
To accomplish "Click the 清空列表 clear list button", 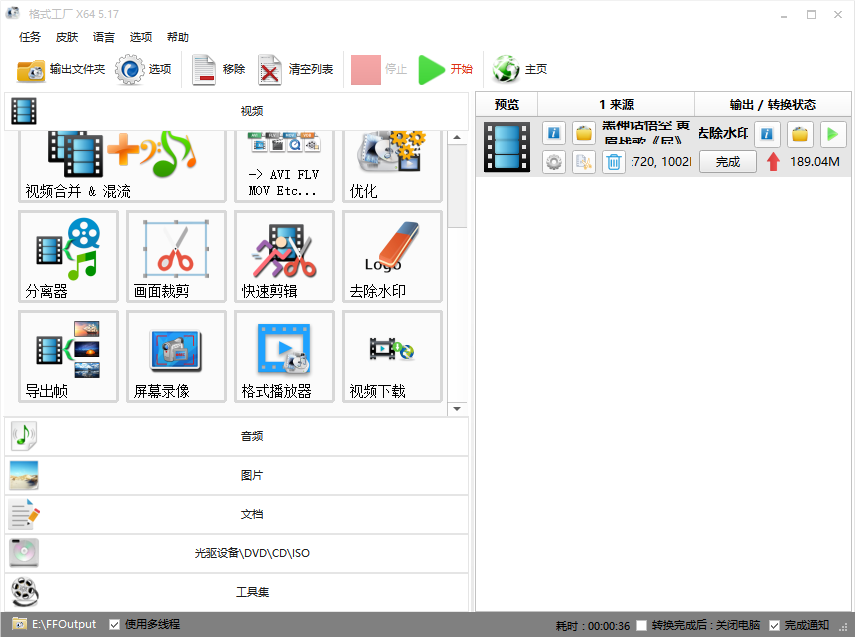I will point(297,69).
